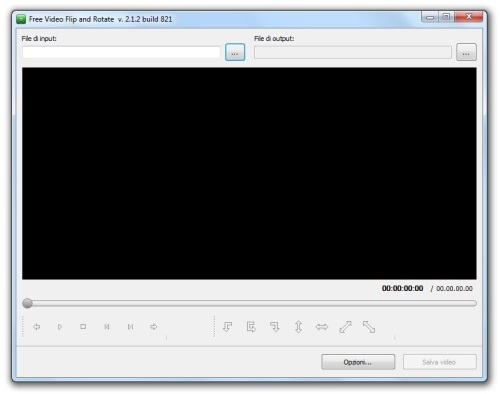Click the Salva video button
The width and height of the screenshot is (500, 394).
coord(439,362)
